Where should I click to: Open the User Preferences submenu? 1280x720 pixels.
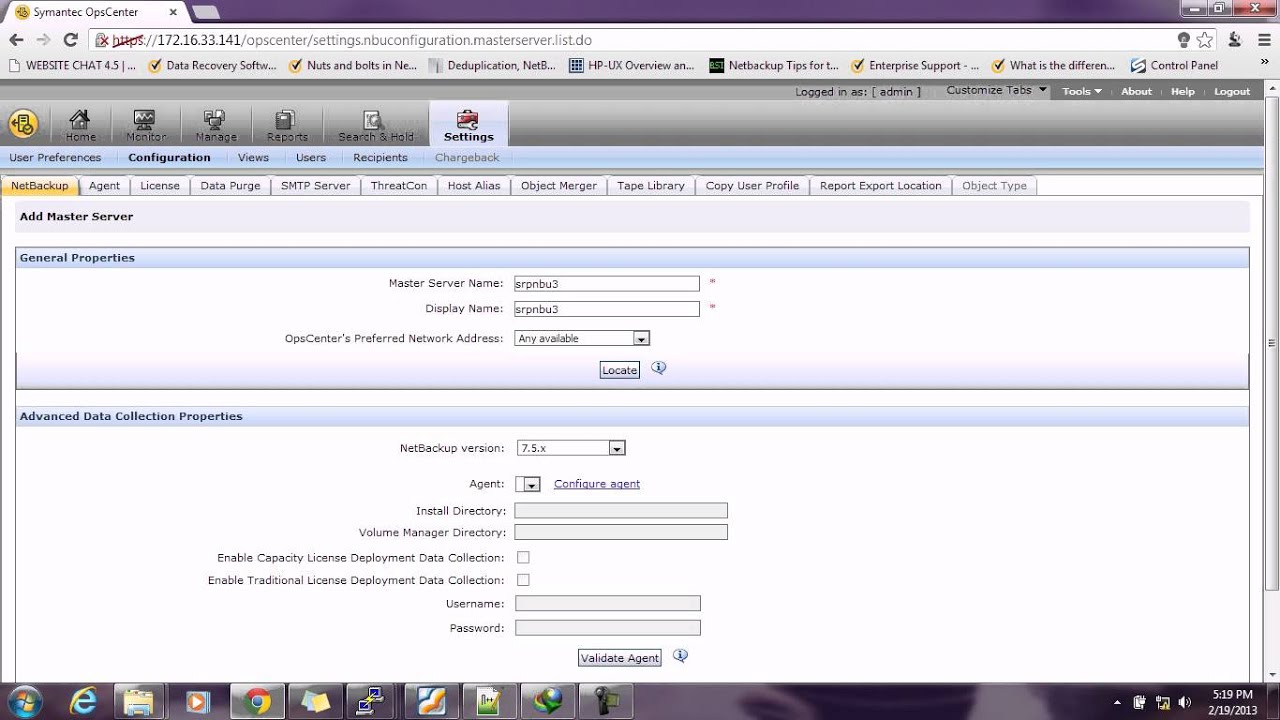click(x=55, y=157)
